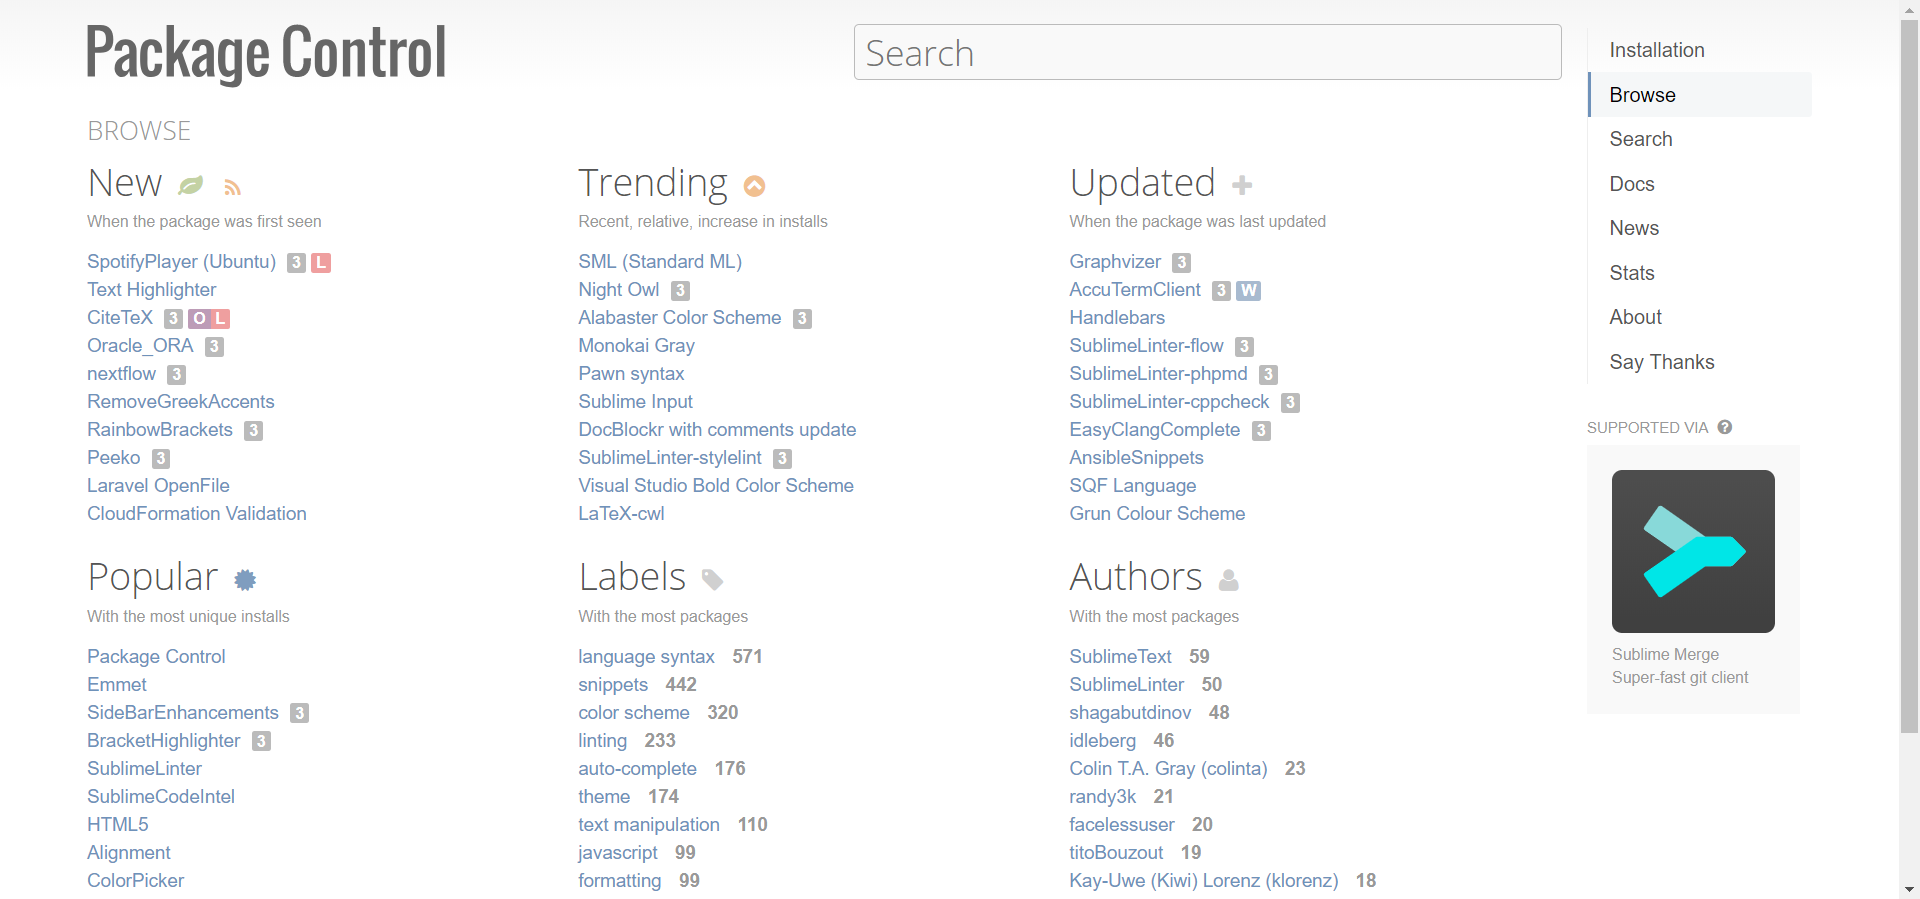Open the CloudFormation Validation package
1920x899 pixels.
[197, 514]
